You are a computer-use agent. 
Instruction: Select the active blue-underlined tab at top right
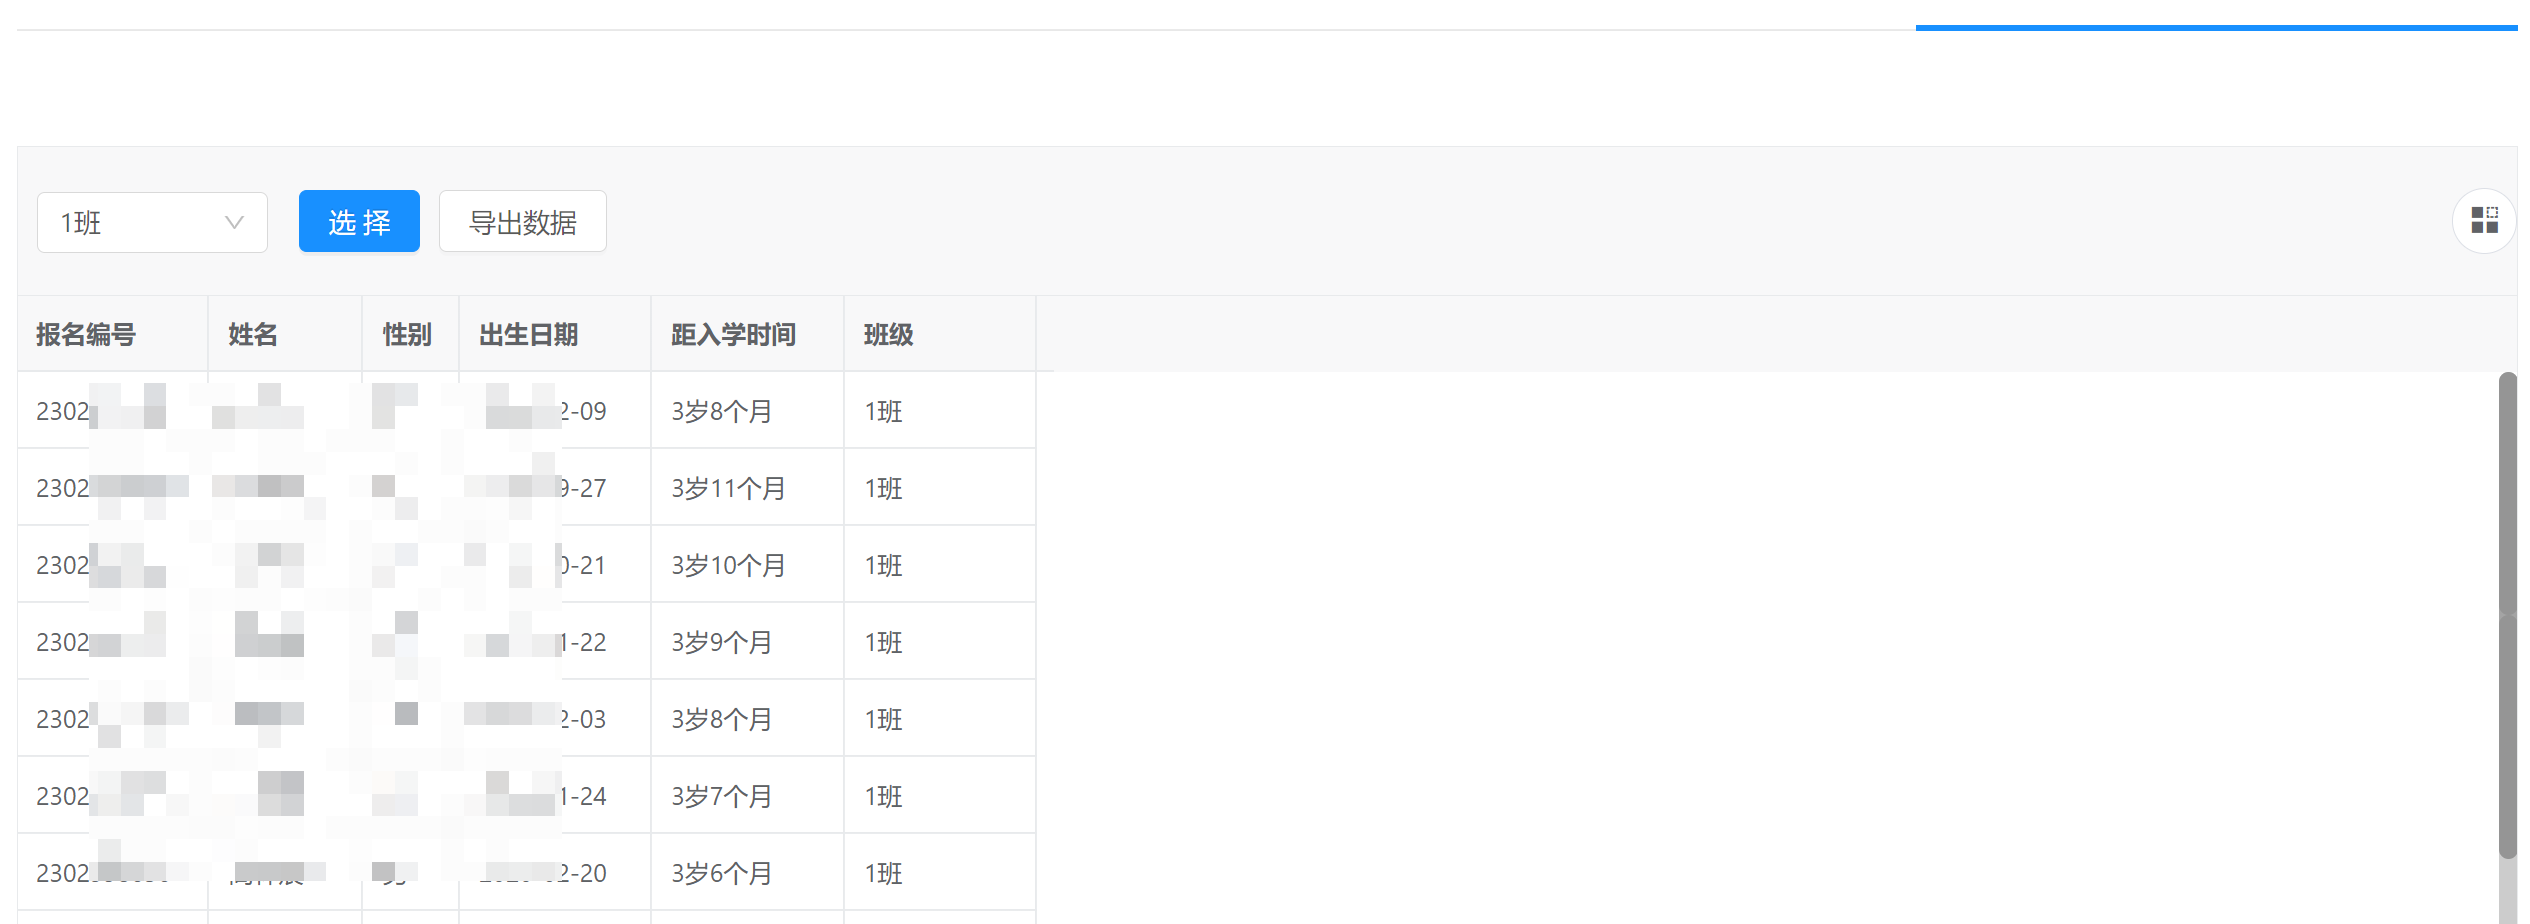(2216, 27)
